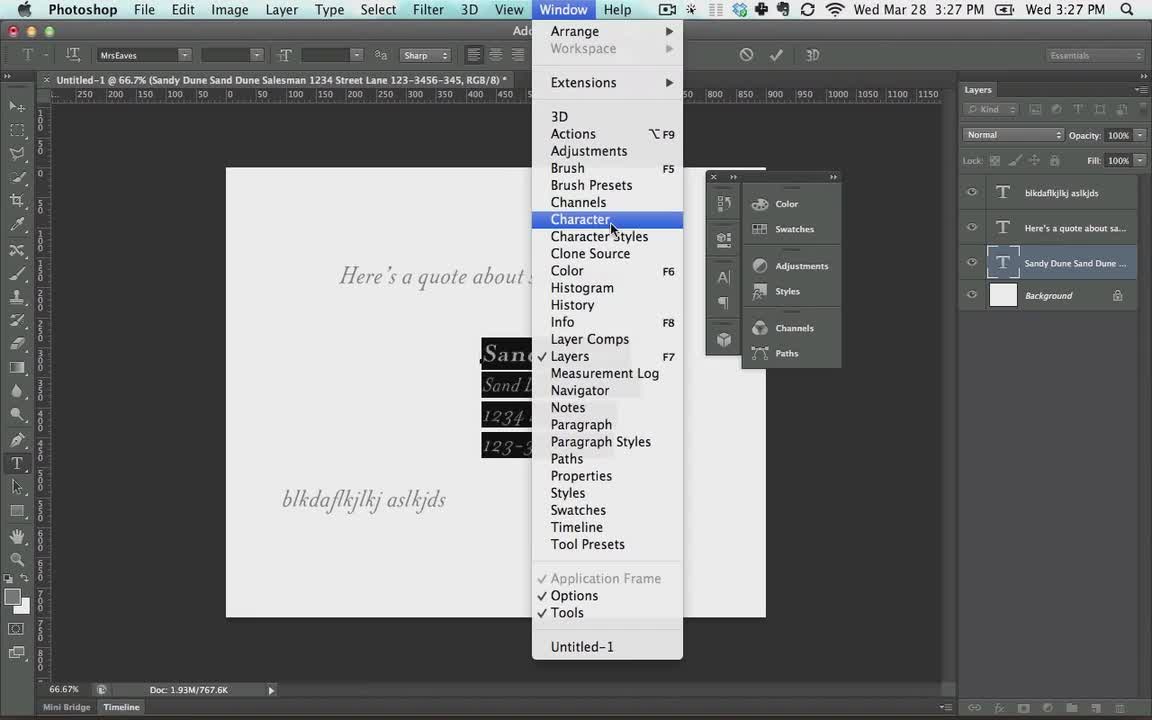Open the Essentials workspace dropdown

[1094, 55]
